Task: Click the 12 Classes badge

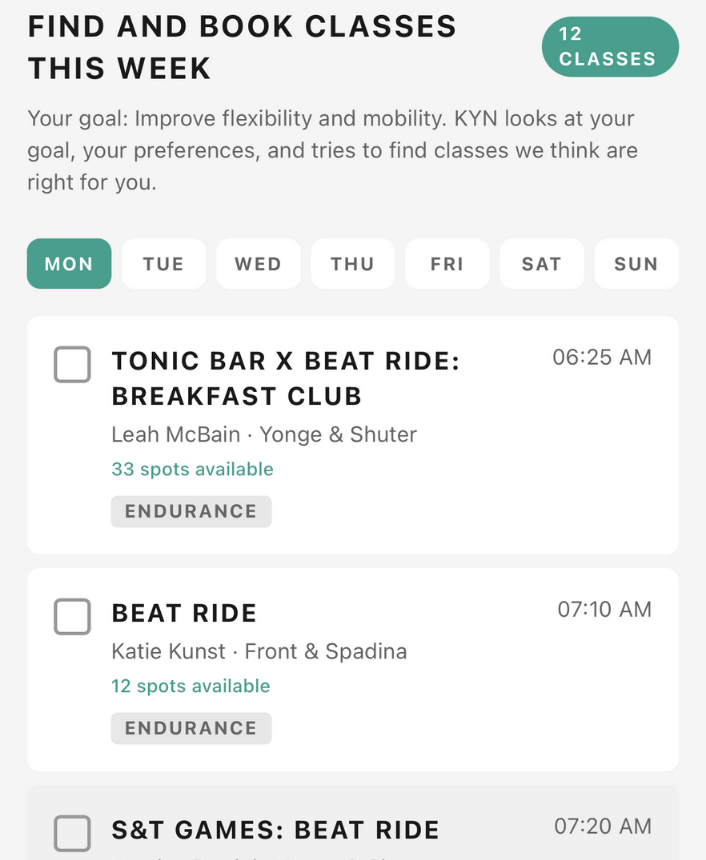Action: tap(609, 46)
